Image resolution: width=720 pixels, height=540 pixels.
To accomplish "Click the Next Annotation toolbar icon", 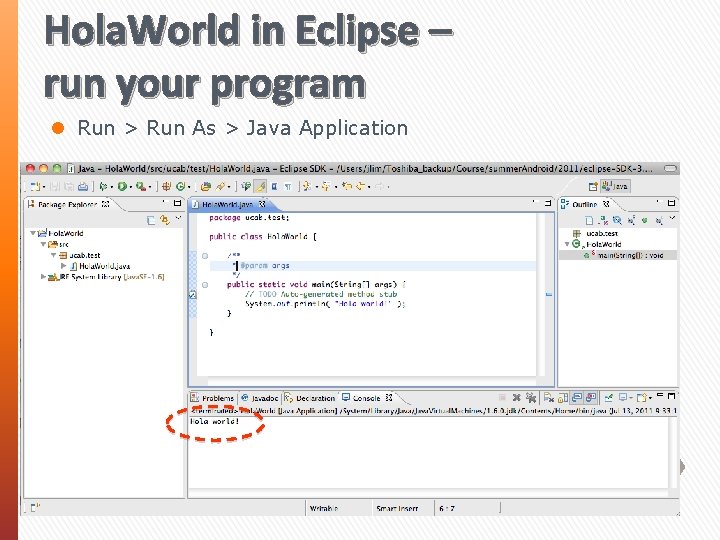I will [x=307, y=186].
